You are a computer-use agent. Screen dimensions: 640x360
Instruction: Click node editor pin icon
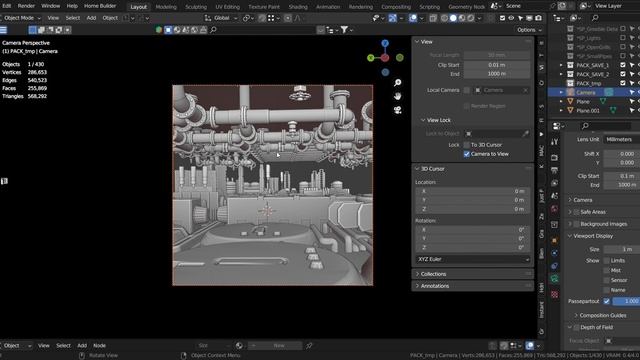pos(309,345)
